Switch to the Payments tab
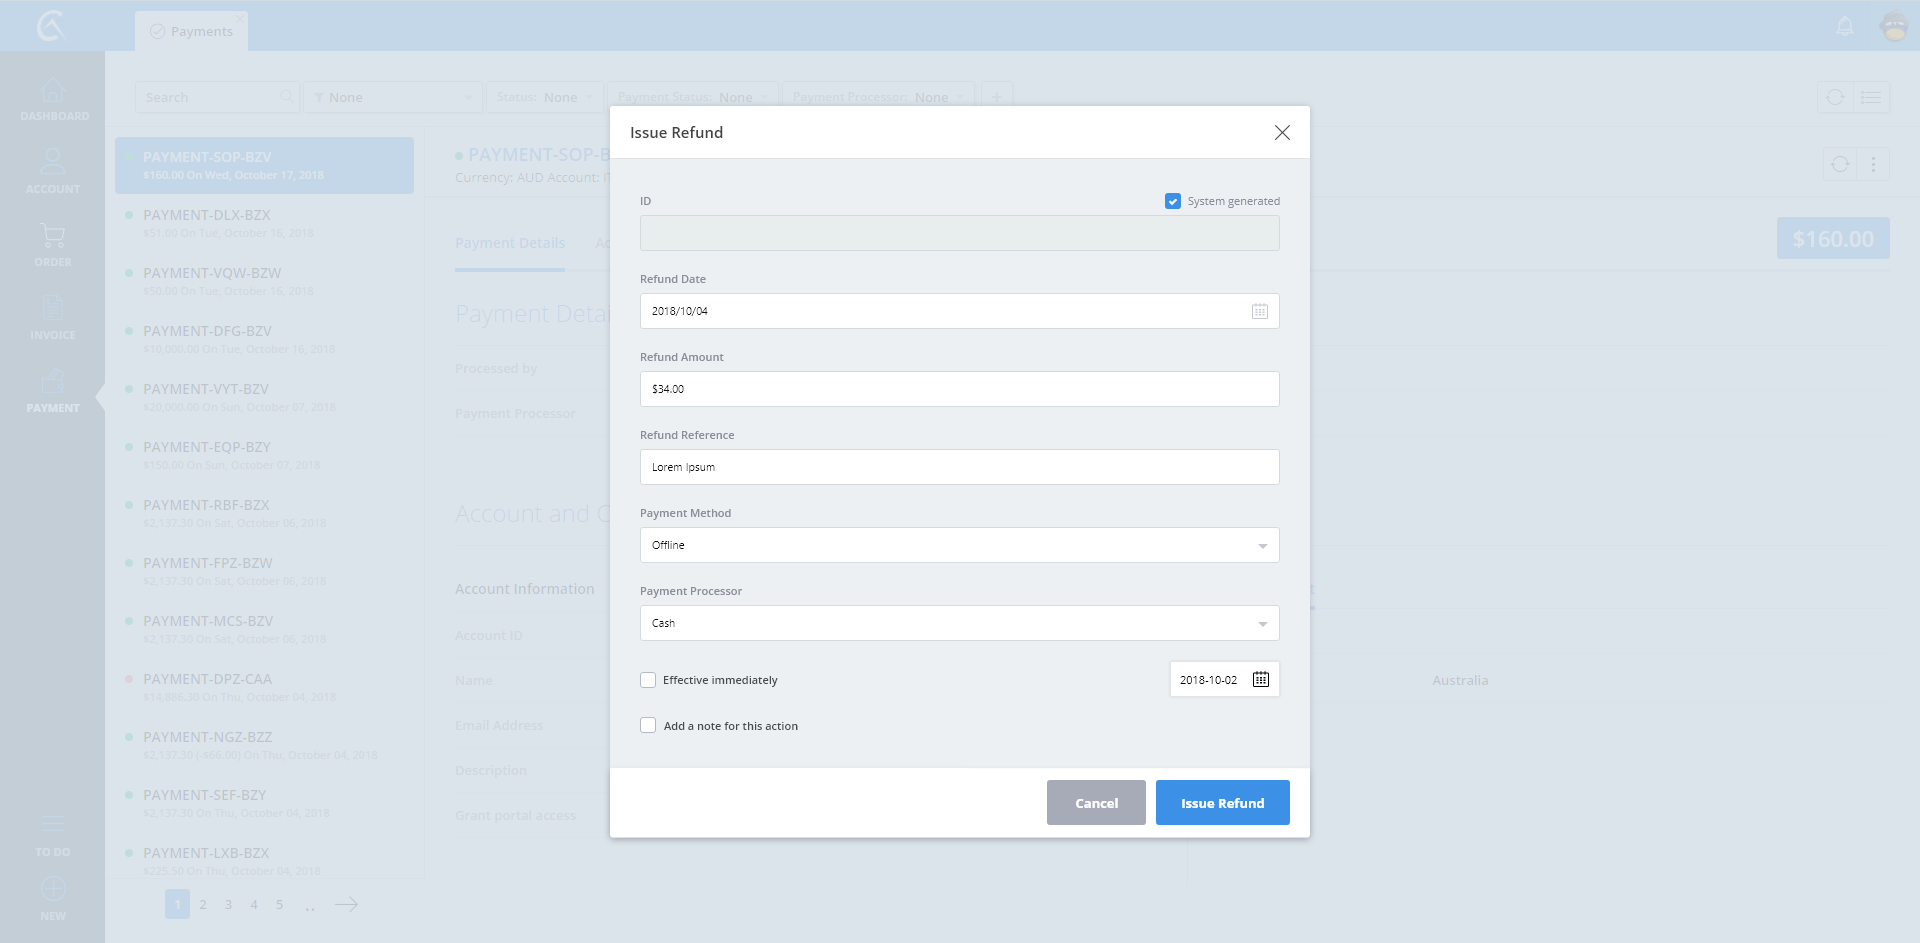This screenshot has height=943, width=1920. [x=192, y=32]
